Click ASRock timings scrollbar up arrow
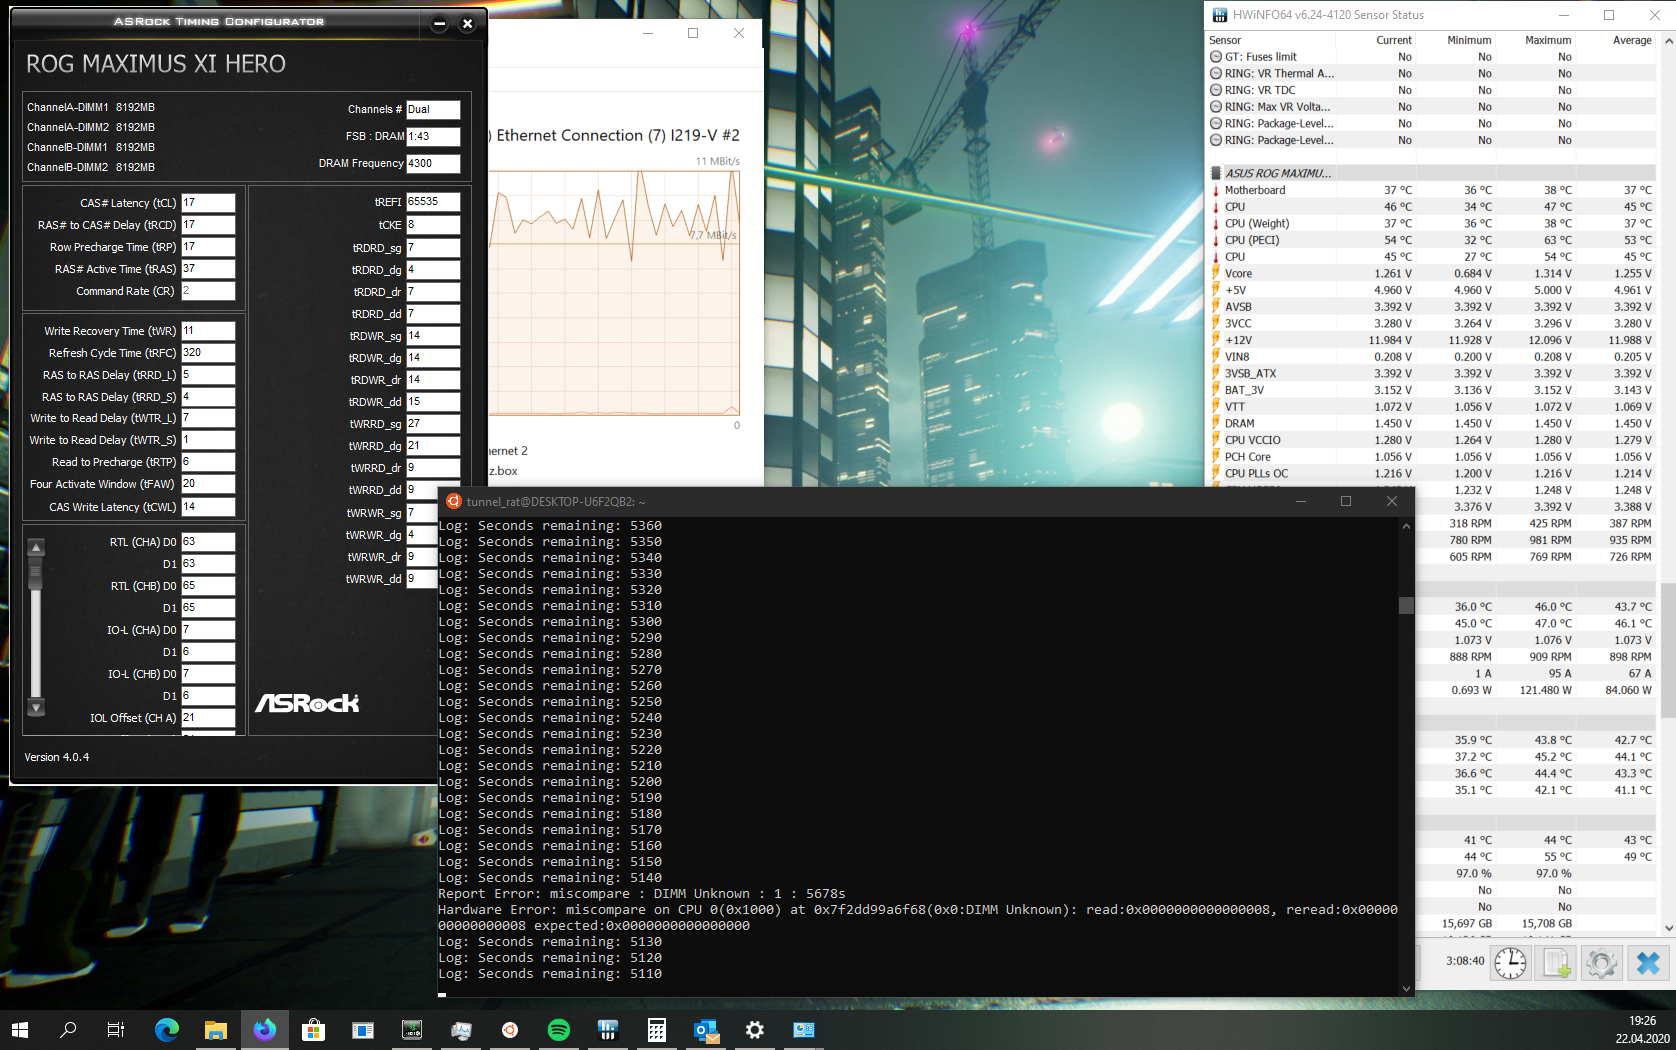 [x=36, y=548]
